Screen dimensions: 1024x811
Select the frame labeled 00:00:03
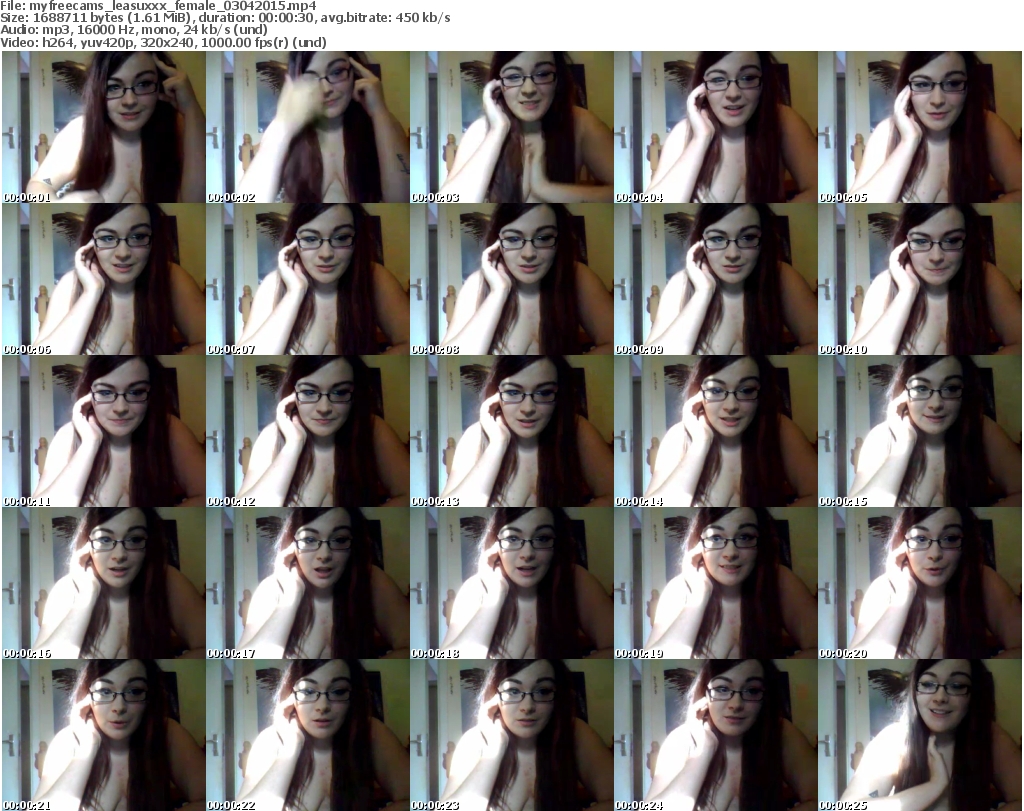click(511, 128)
